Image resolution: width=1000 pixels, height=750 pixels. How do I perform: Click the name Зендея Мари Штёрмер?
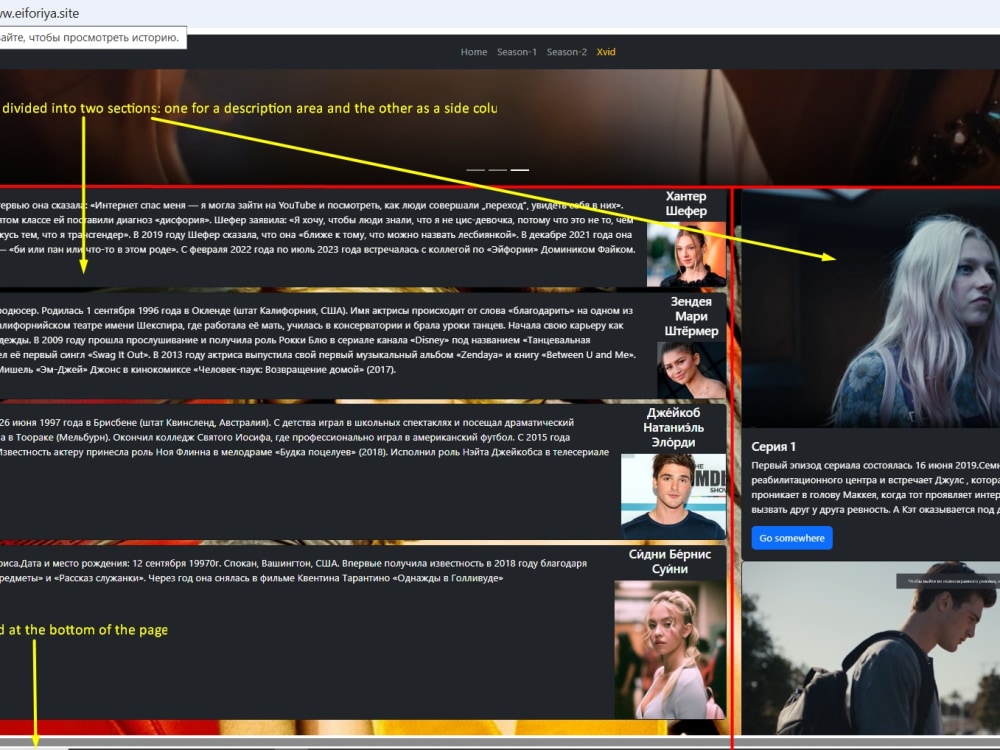point(691,316)
